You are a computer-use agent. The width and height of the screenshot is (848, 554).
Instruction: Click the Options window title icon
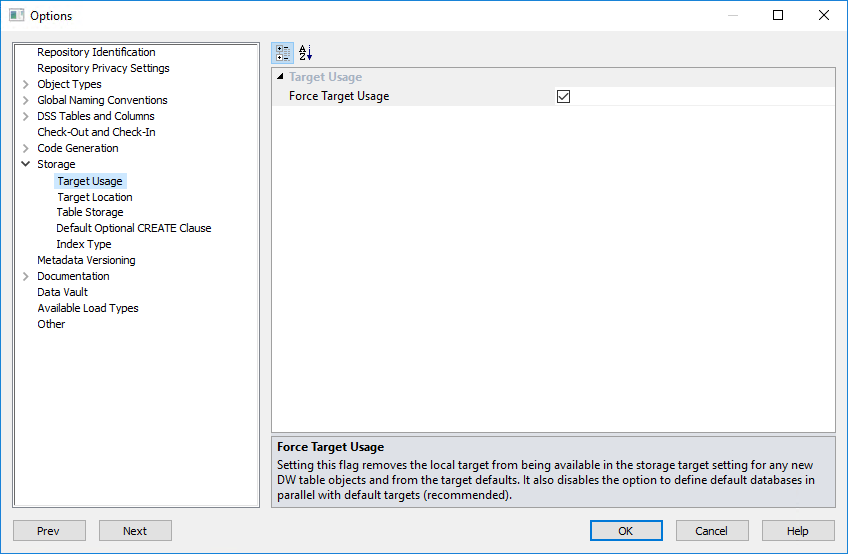coord(16,15)
